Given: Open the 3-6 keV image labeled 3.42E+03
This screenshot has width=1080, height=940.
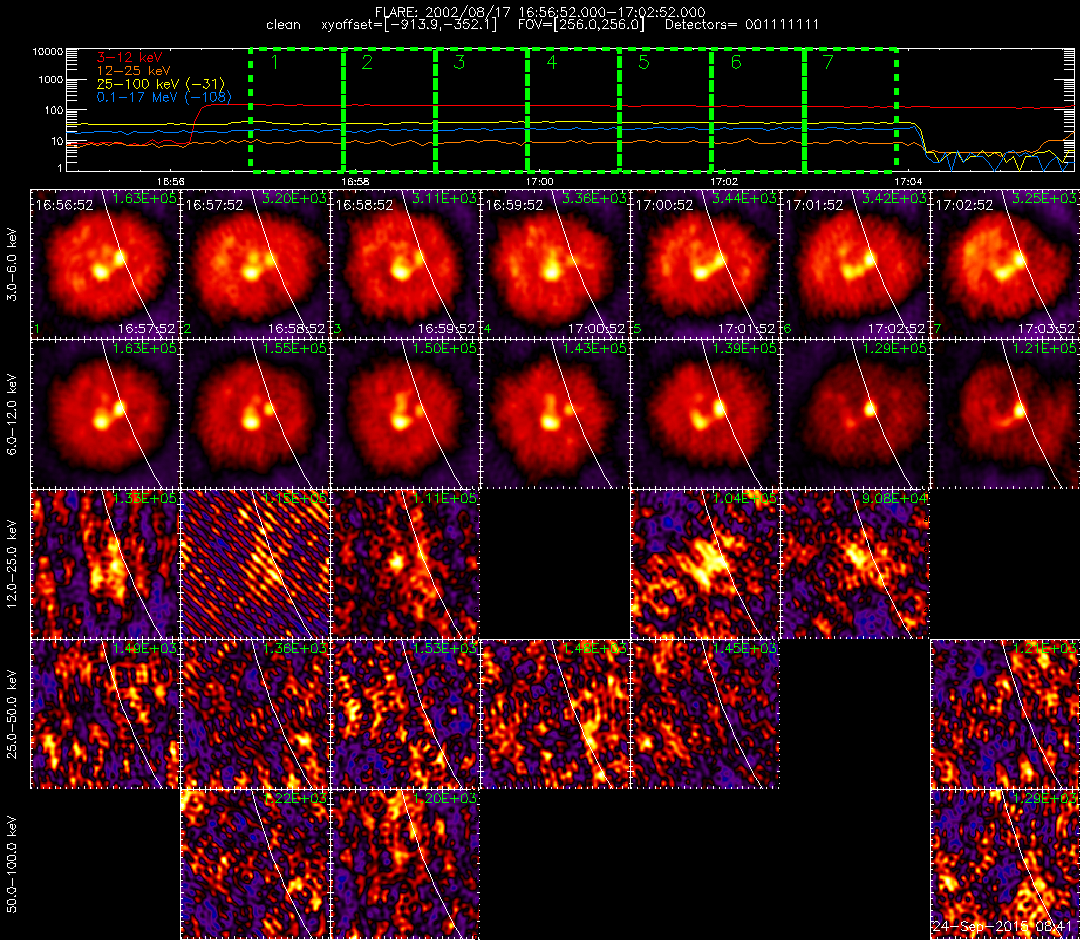Looking at the screenshot, I should [855, 264].
